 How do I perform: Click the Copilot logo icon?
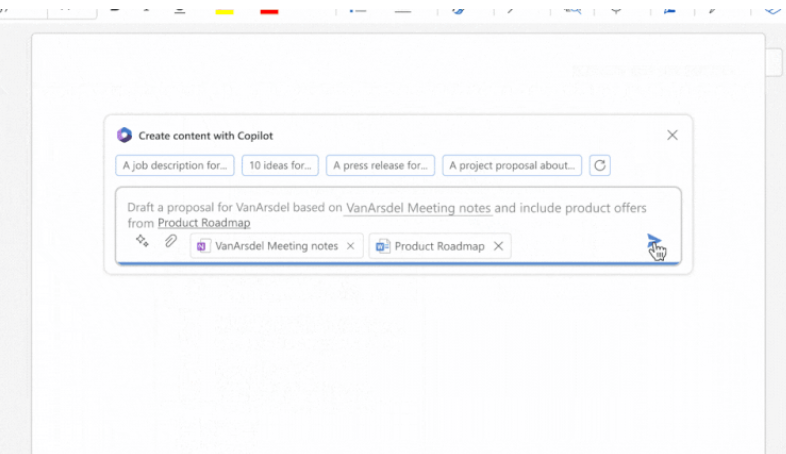click(124, 135)
